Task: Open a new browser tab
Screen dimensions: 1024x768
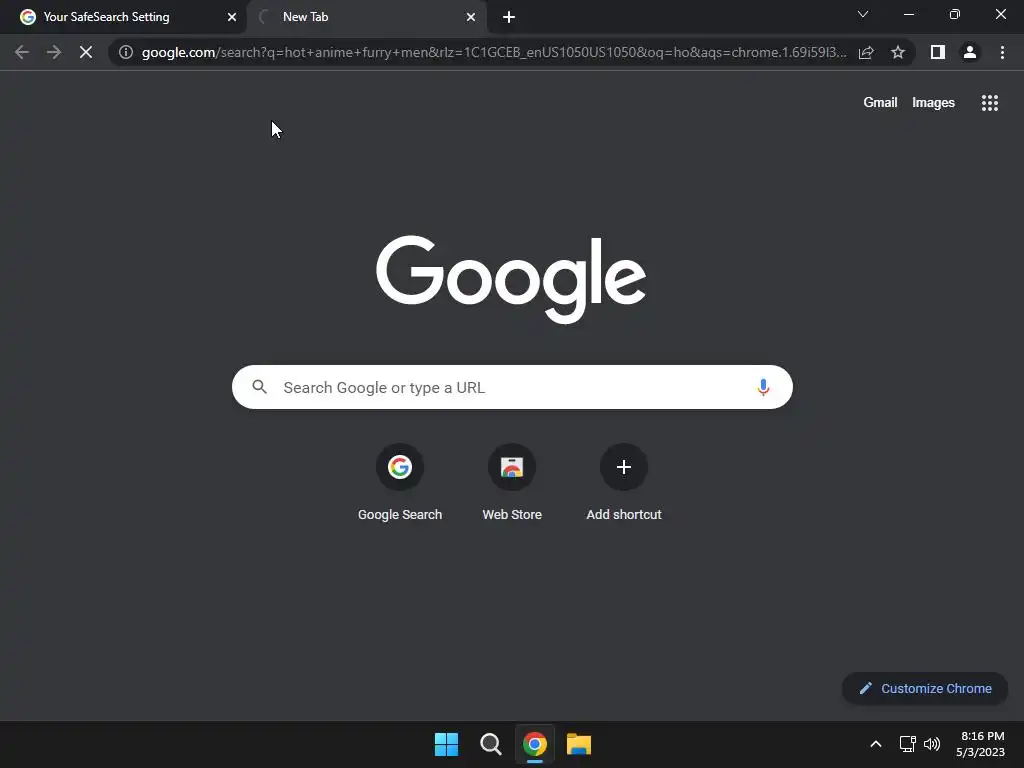Action: click(509, 18)
